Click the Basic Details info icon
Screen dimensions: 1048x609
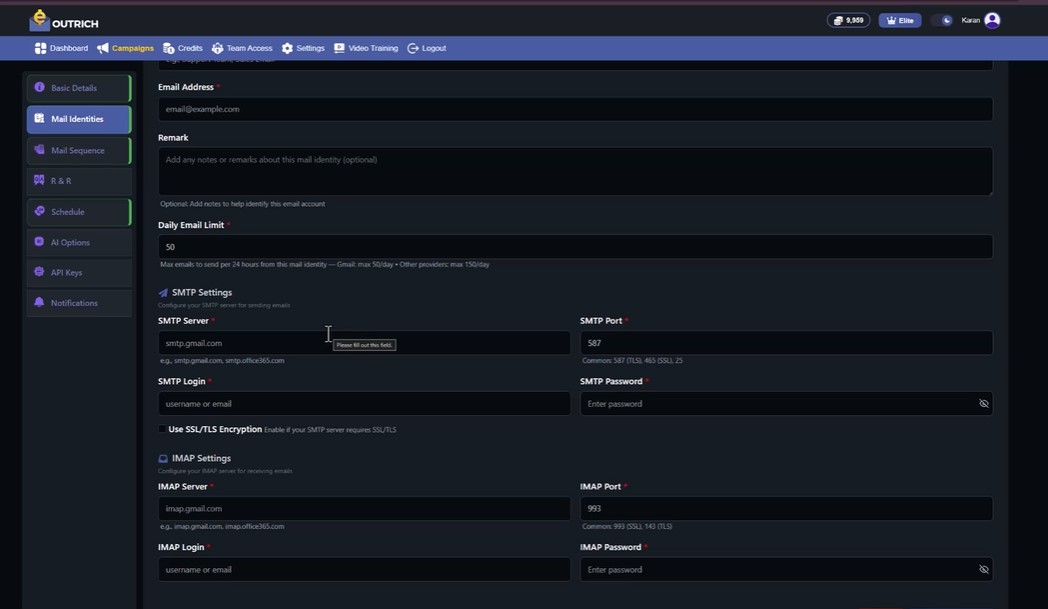pyautogui.click(x=39, y=88)
